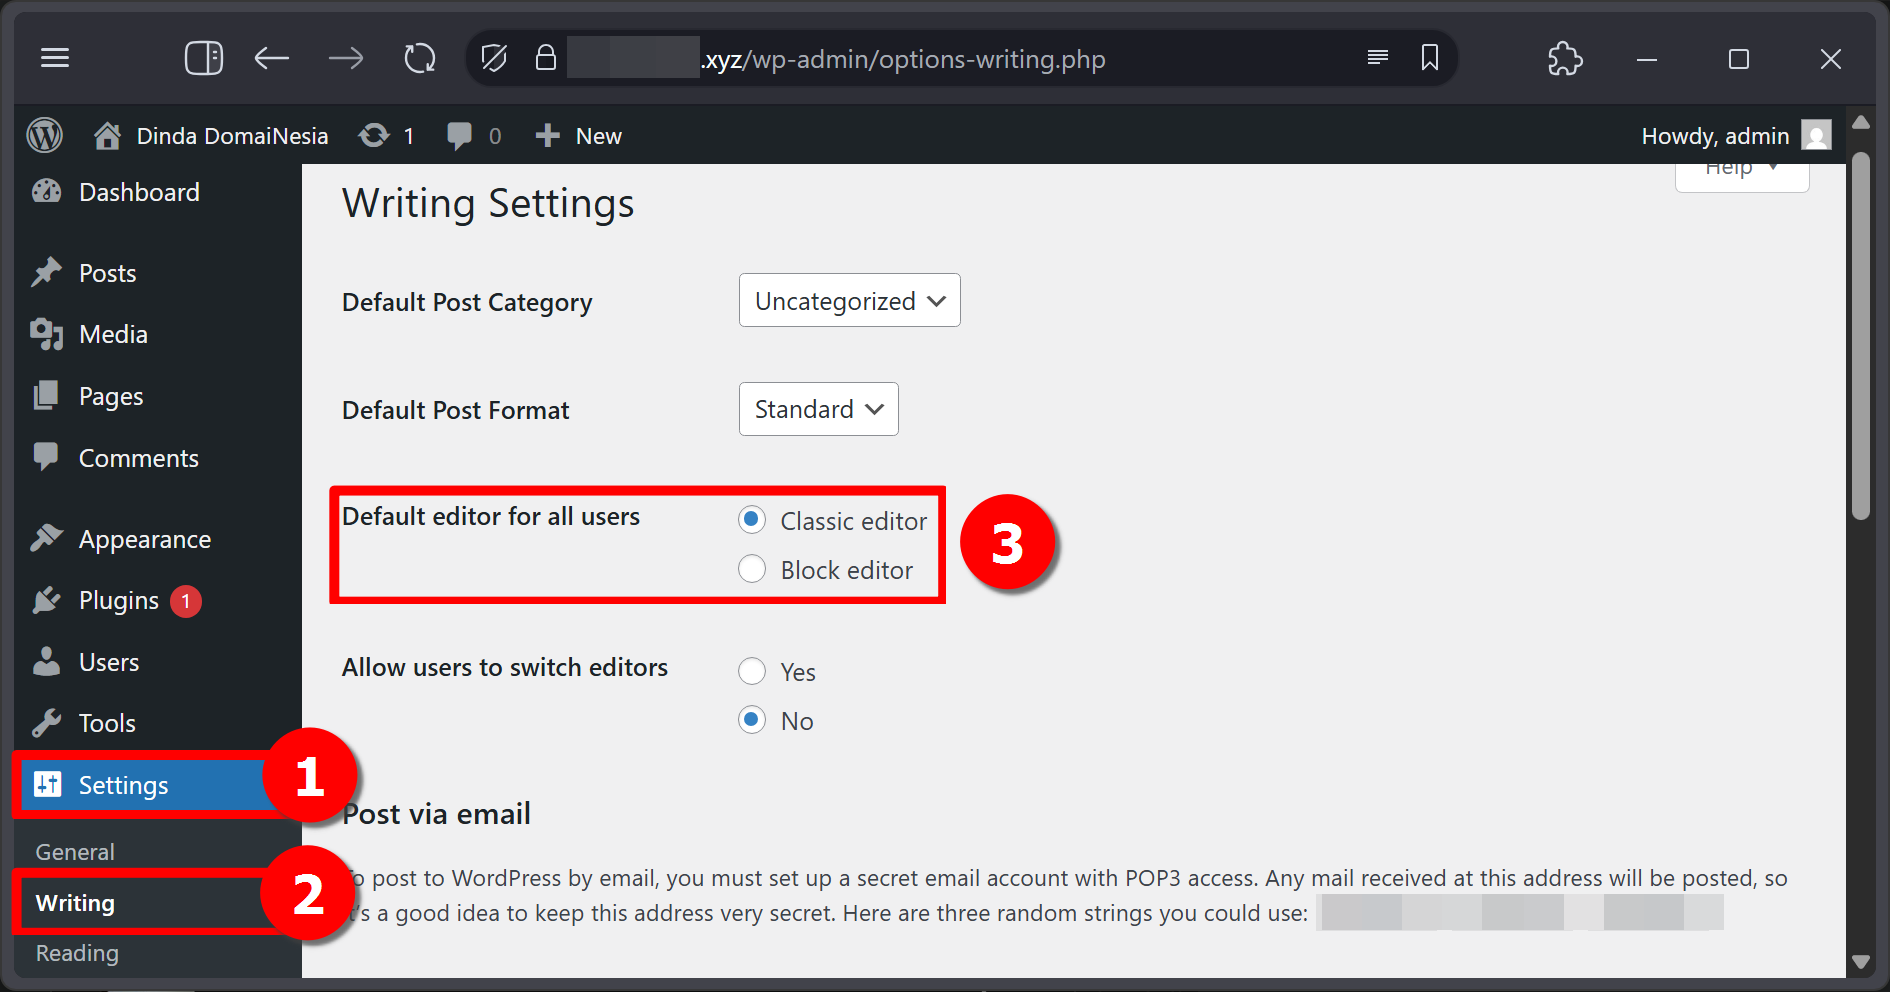Click the Posts pushpin icon
The width and height of the screenshot is (1890, 992).
pos(47,272)
